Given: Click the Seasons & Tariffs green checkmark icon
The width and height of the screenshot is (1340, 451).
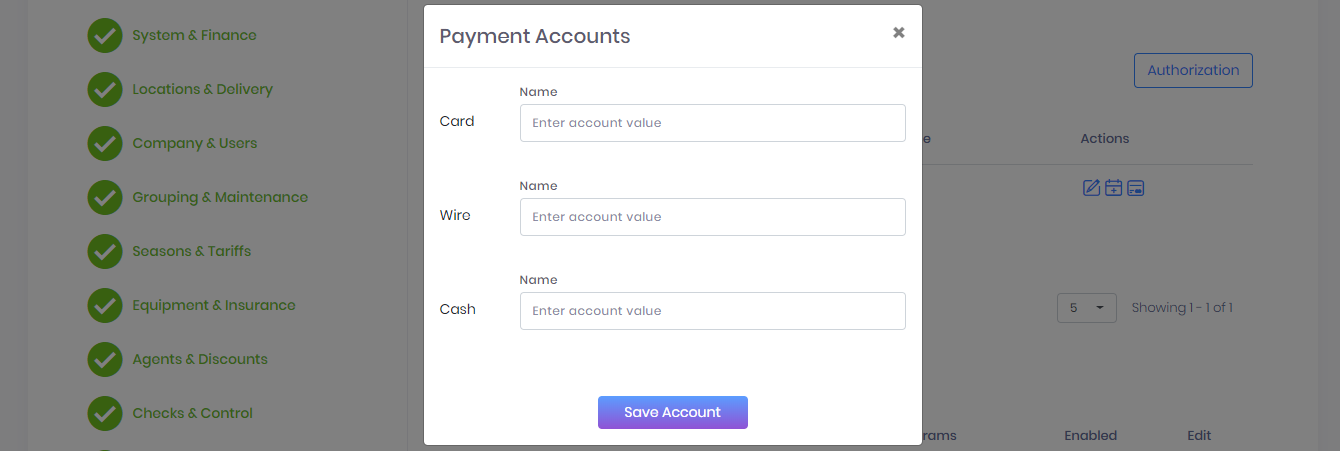Looking at the screenshot, I should 105,251.
